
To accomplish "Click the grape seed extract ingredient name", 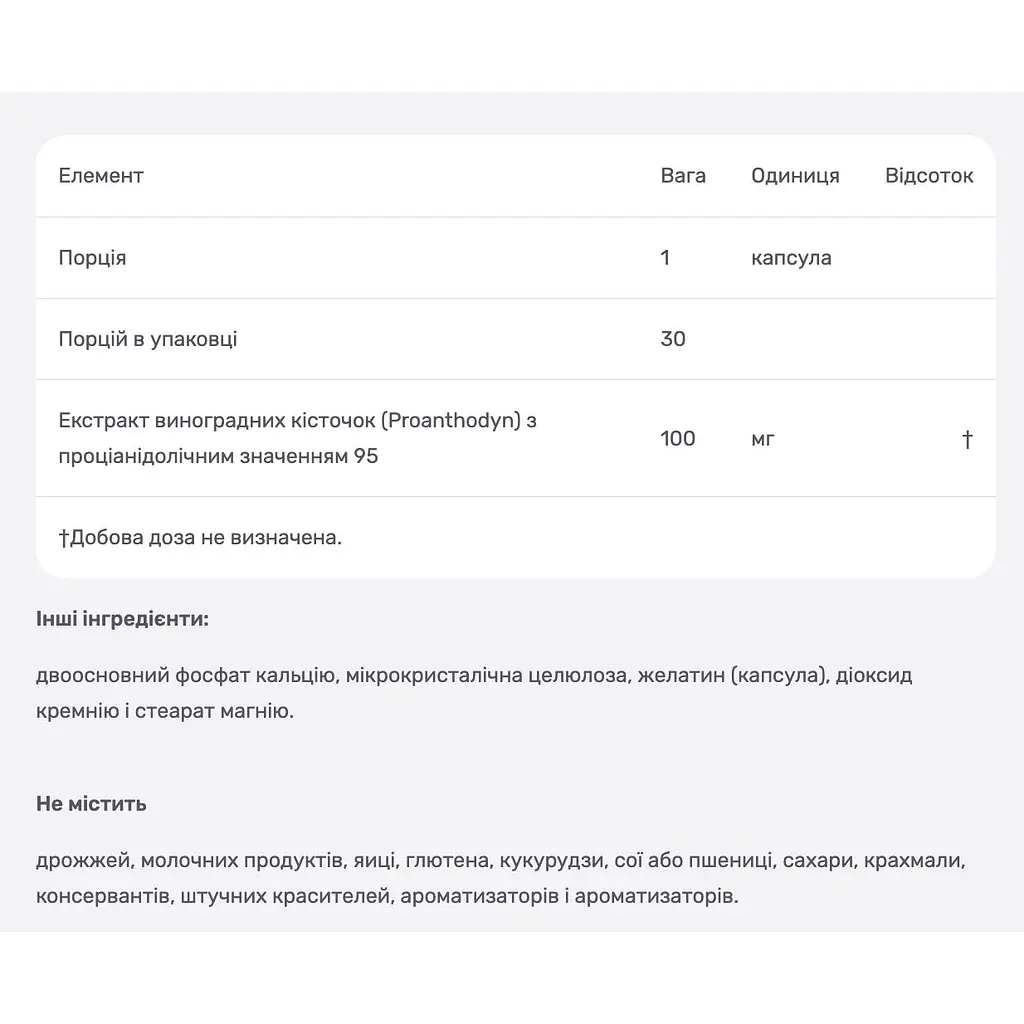I will (x=297, y=438).
